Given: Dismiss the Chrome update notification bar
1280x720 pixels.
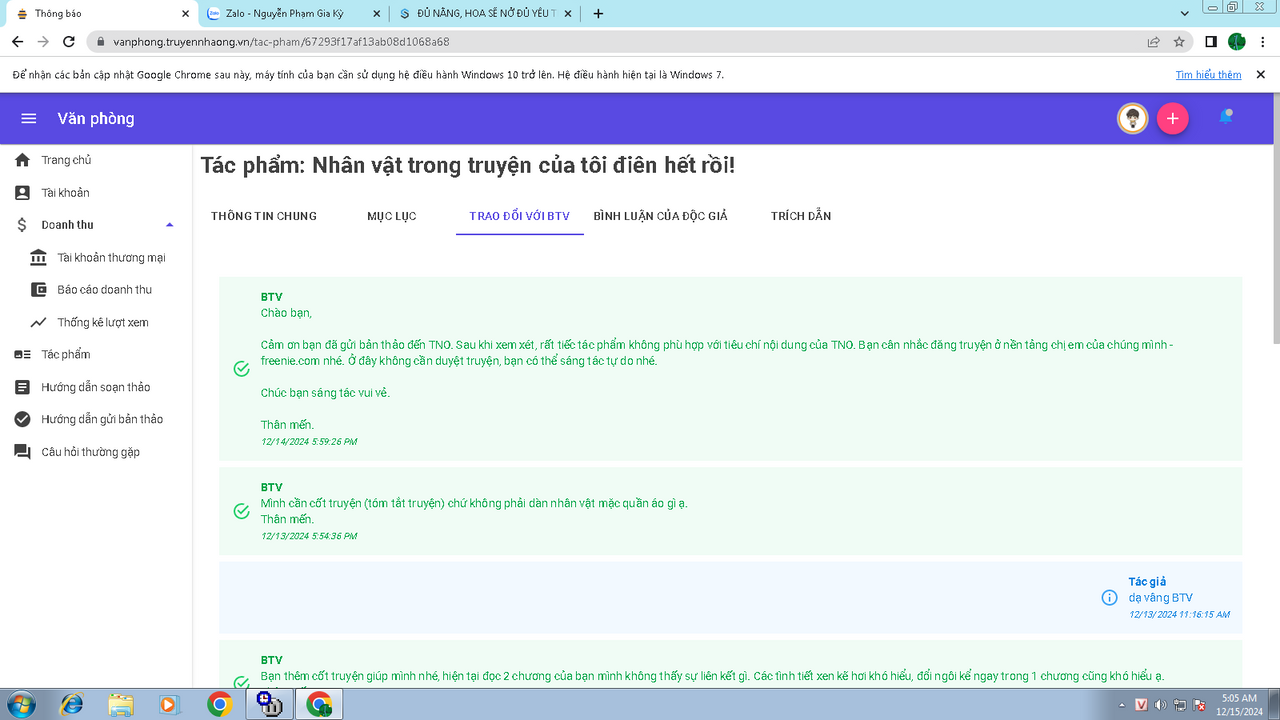Looking at the screenshot, I should pyautogui.click(x=1260, y=75).
